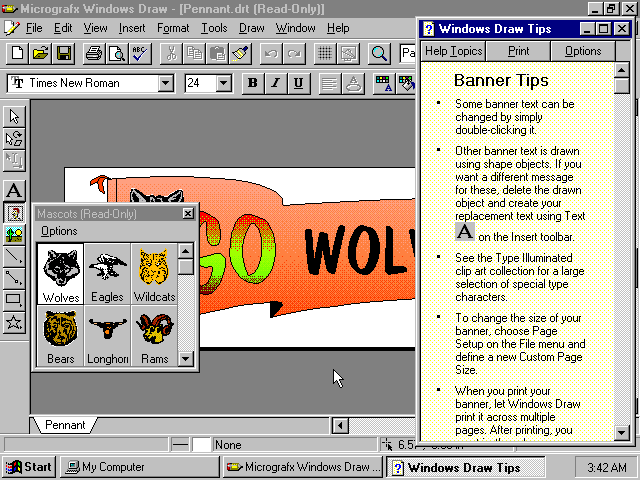Image resolution: width=640 pixels, height=480 pixels.
Task: Click Mascots panel scroll down arrow
Action: [x=186, y=358]
